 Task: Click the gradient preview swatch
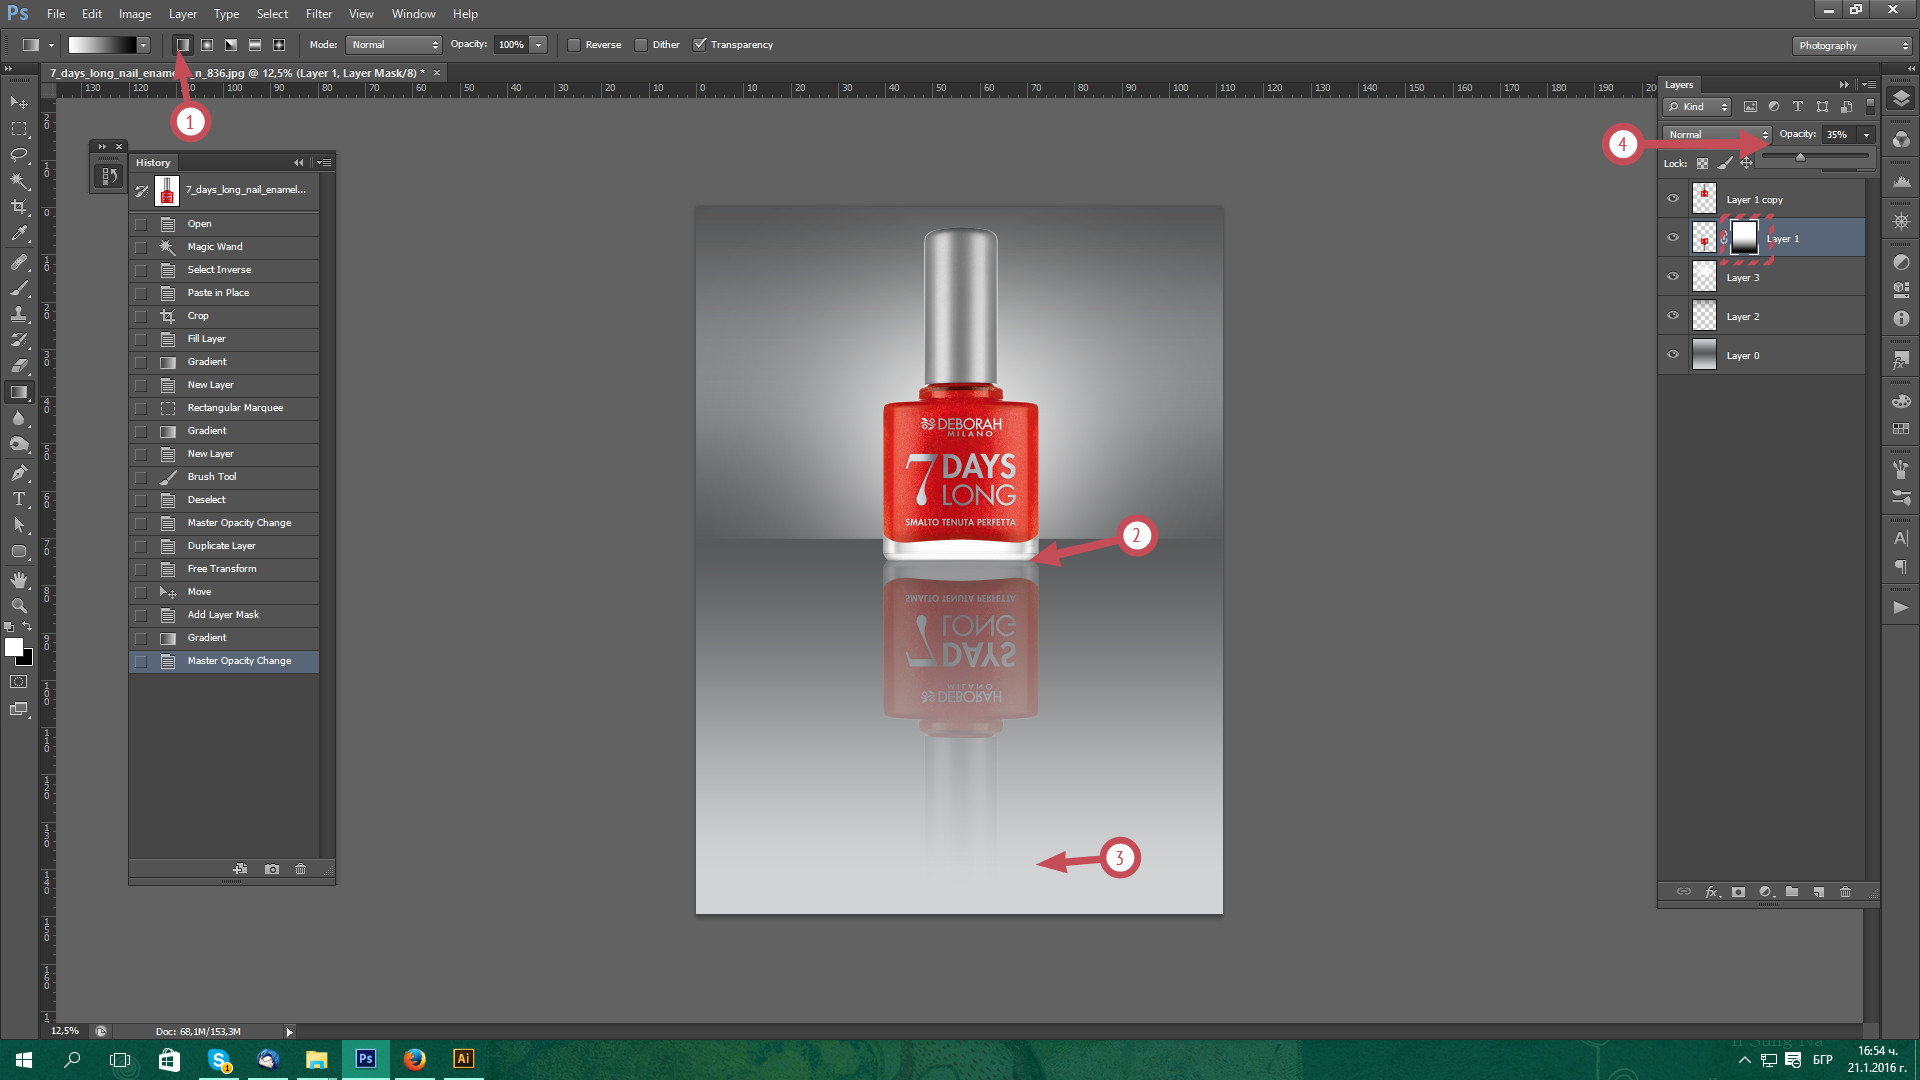click(101, 45)
